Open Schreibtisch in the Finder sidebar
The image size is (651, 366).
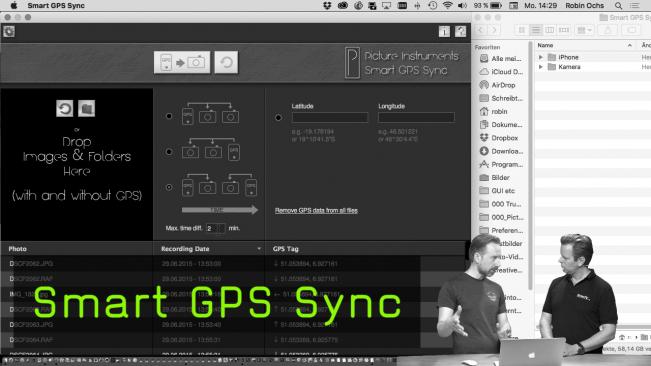tap(501, 98)
